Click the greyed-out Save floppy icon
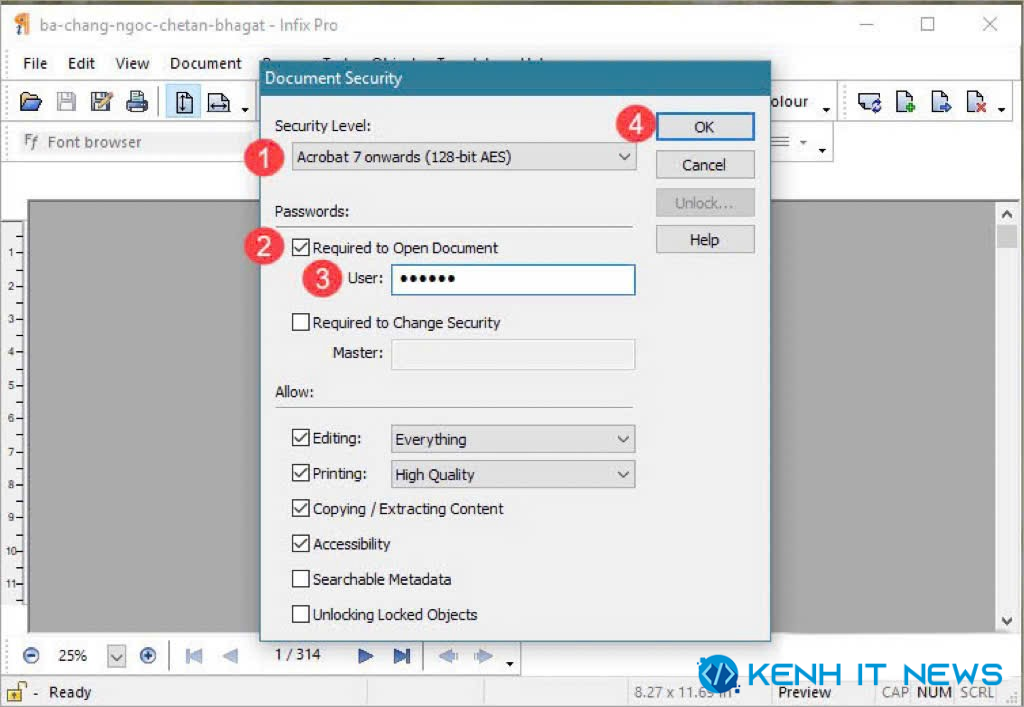This screenshot has width=1024, height=707. click(x=66, y=102)
